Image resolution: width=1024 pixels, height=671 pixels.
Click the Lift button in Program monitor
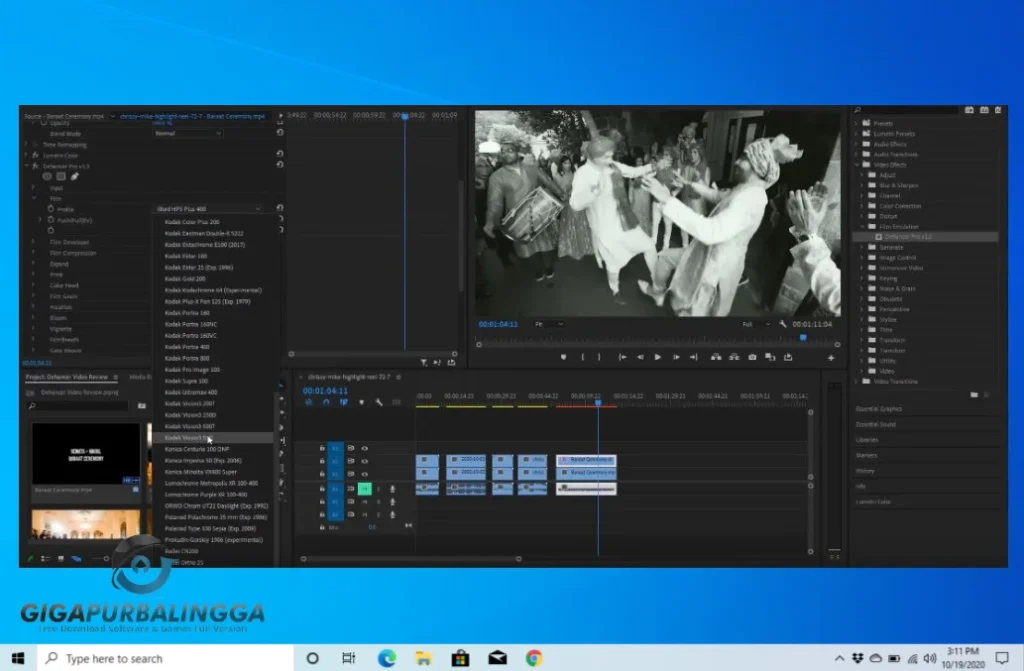(x=716, y=357)
